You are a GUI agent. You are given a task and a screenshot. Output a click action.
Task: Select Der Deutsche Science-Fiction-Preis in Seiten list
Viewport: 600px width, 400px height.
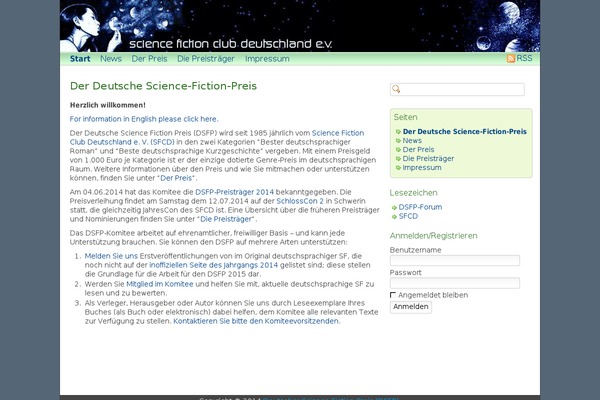click(465, 132)
